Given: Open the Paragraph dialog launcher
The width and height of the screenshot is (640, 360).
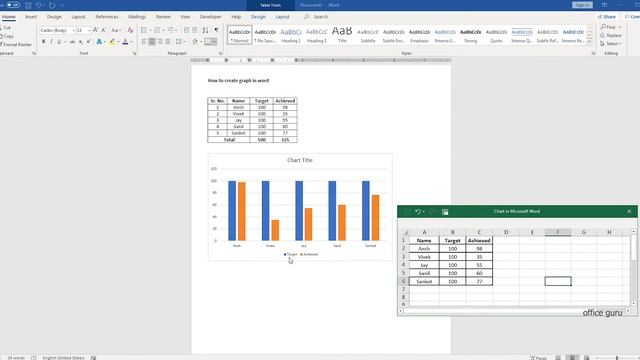Looking at the screenshot, I should [x=220, y=53].
